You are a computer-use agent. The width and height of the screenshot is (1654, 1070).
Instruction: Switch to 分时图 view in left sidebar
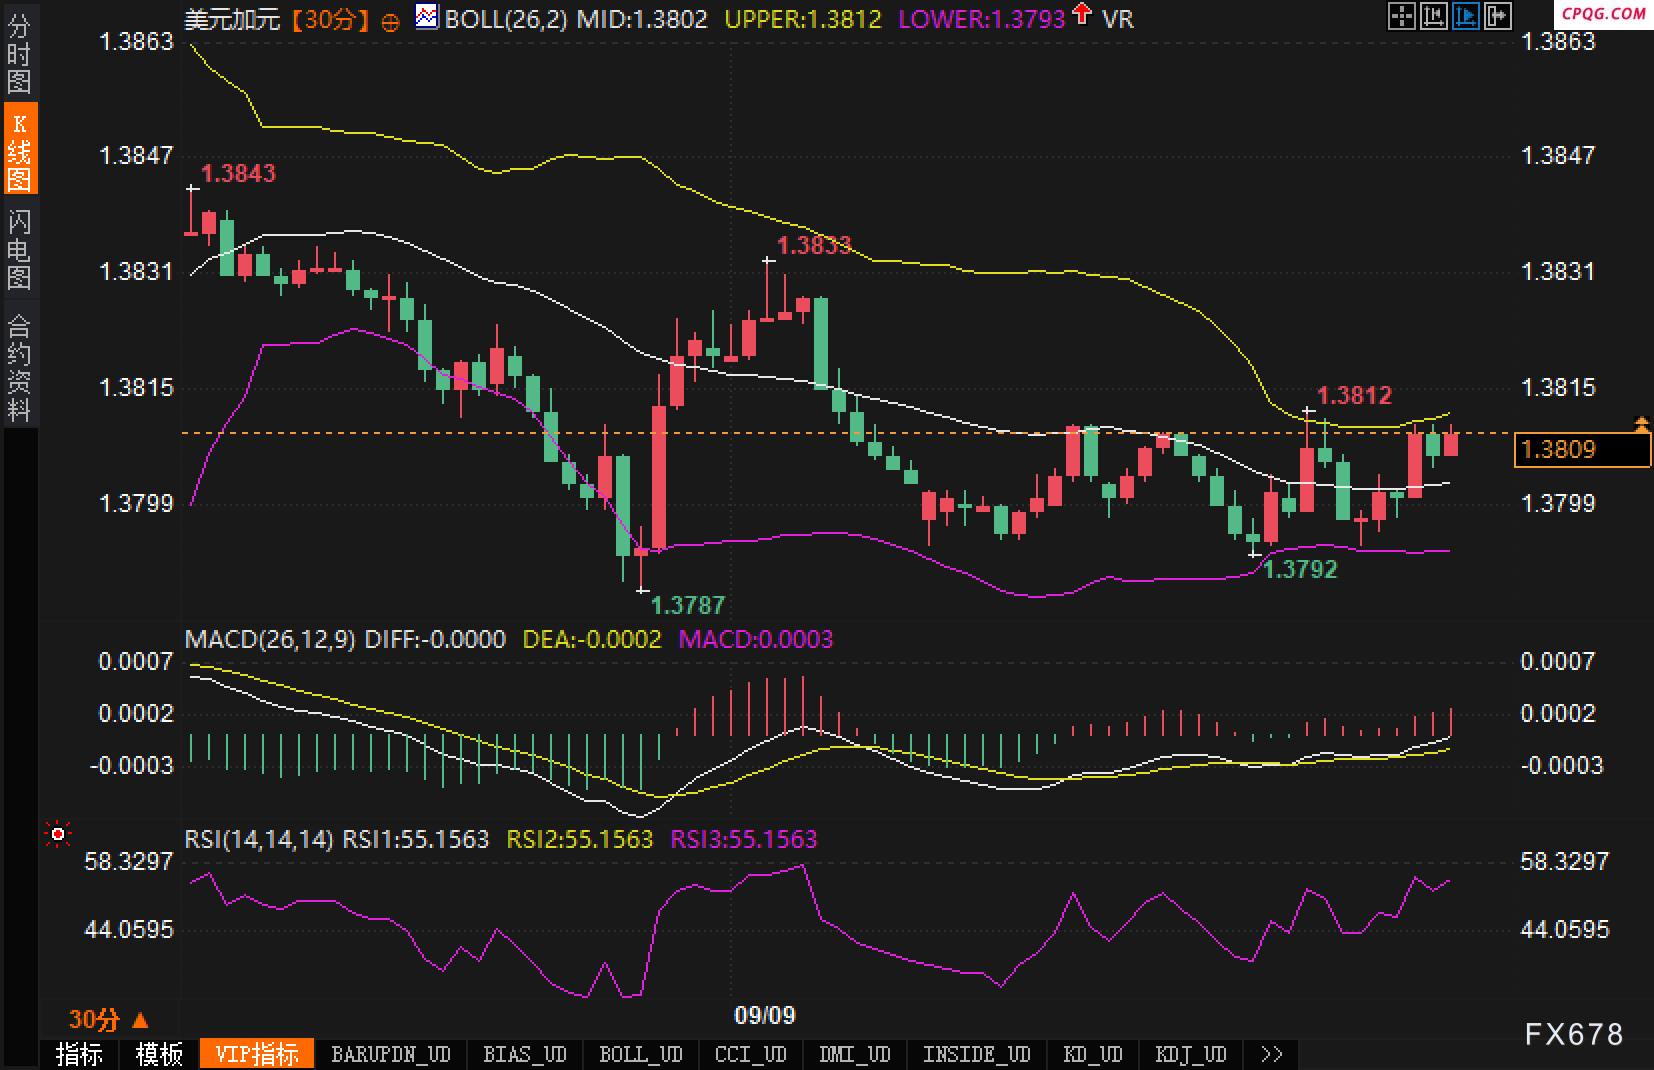coord(19,54)
